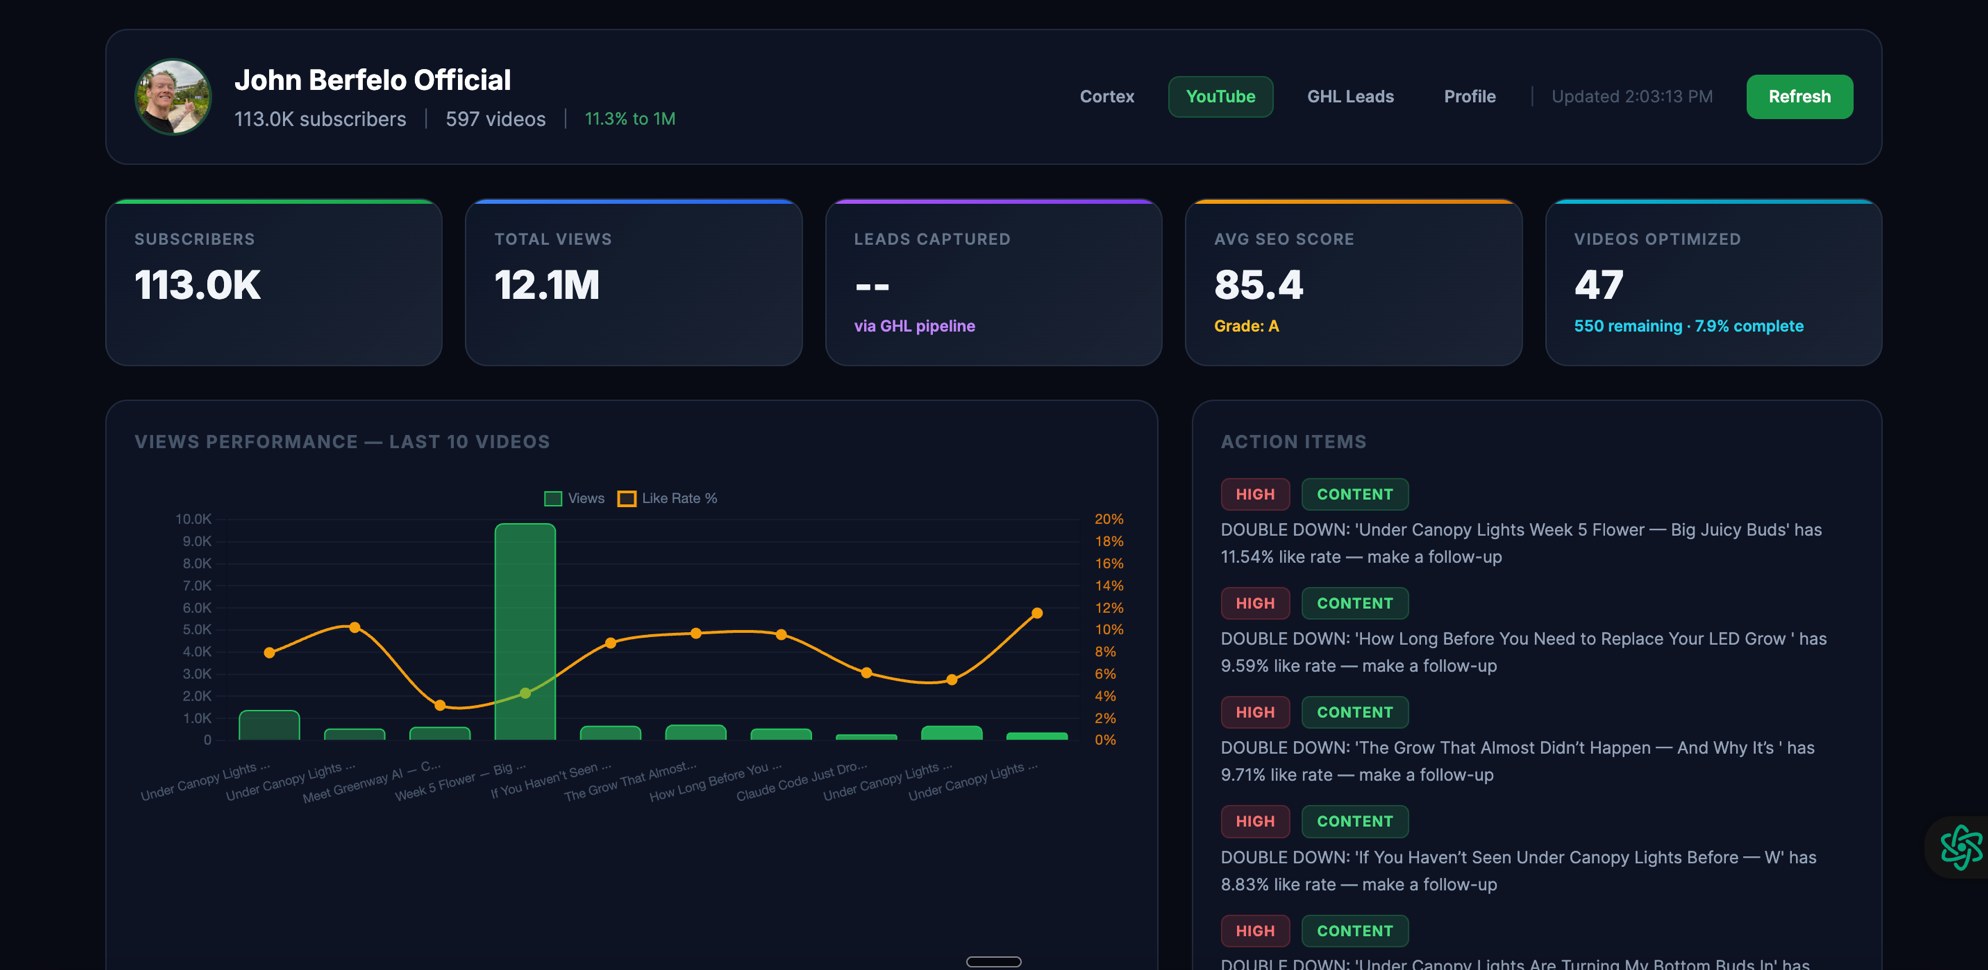Click the green Refresh button
Image resolution: width=1988 pixels, height=970 pixels.
pos(1799,97)
